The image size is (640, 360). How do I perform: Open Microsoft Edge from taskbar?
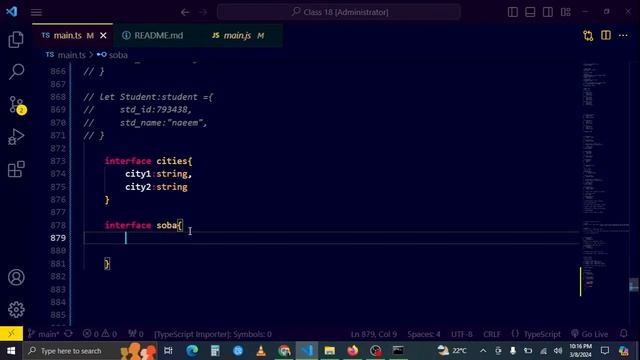coord(192,351)
